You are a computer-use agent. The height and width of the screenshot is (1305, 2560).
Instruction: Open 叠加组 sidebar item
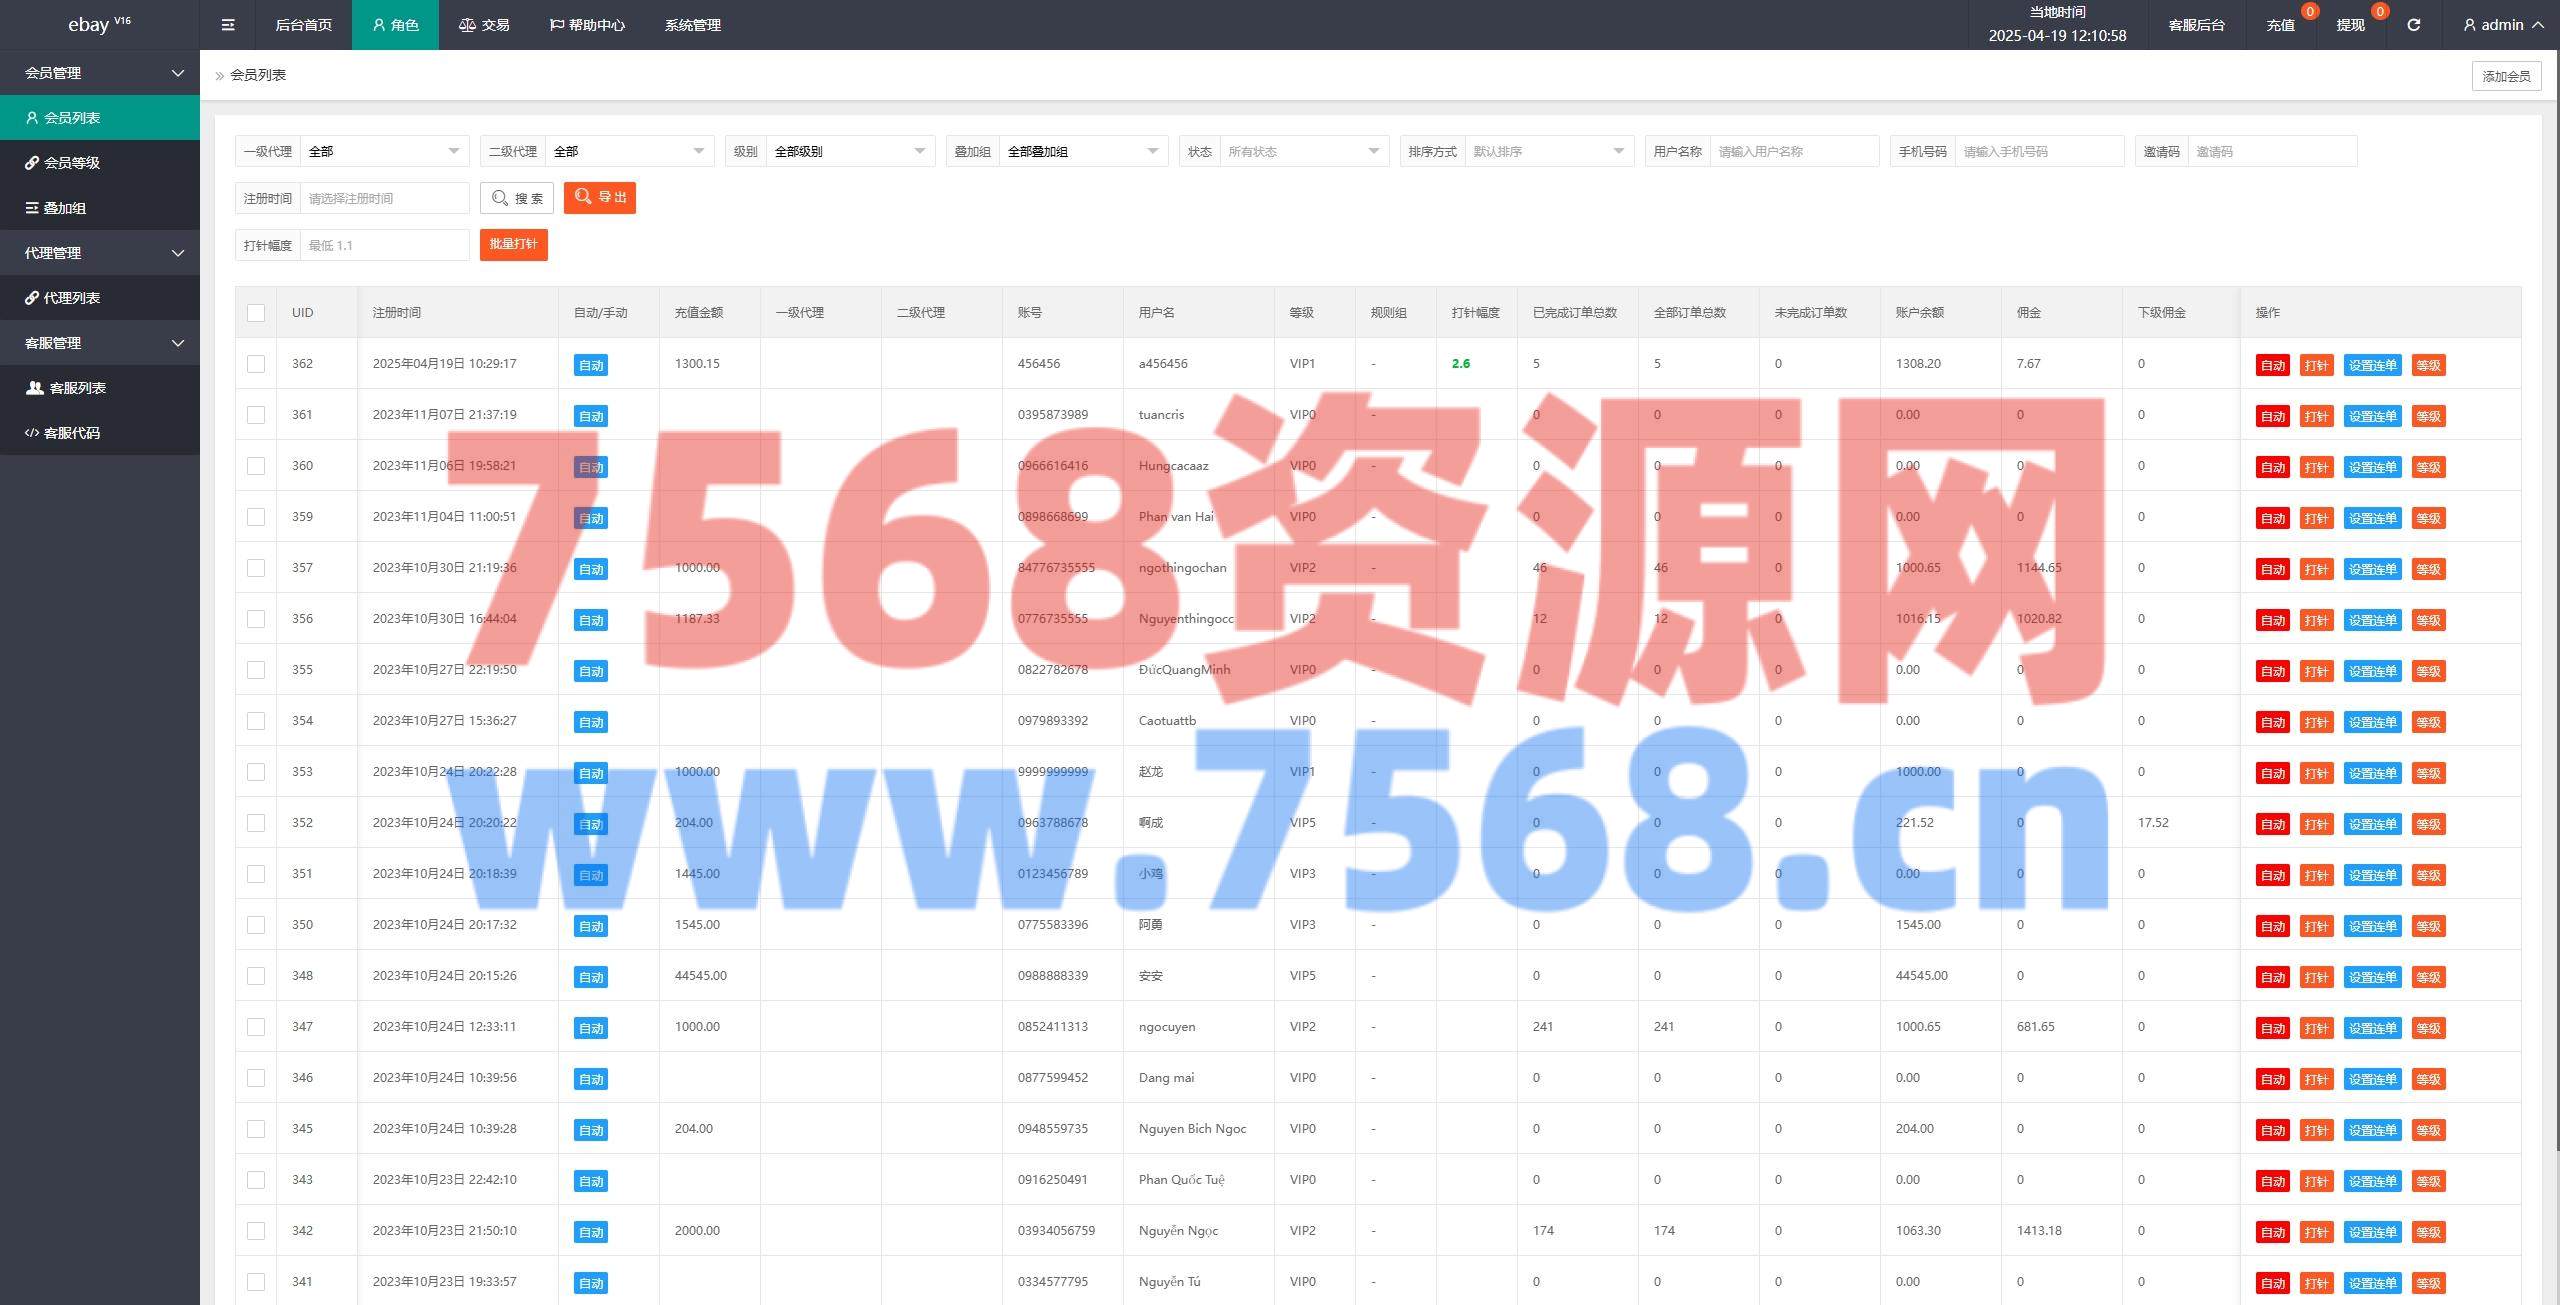click(x=64, y=208)
